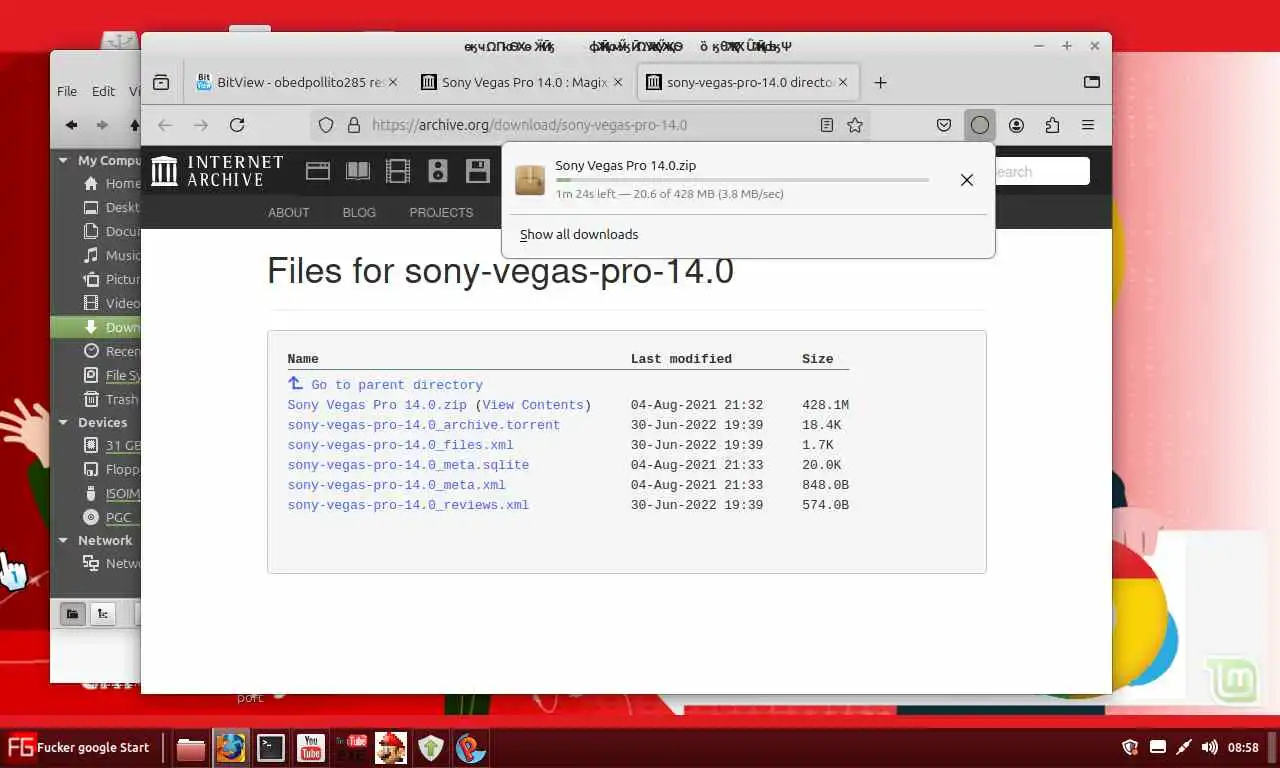Image resolution: width=1280 pixels, height=768 pixels.
Task: Open tracking protection shield in the address bar
Action: [x=326, y=125]
